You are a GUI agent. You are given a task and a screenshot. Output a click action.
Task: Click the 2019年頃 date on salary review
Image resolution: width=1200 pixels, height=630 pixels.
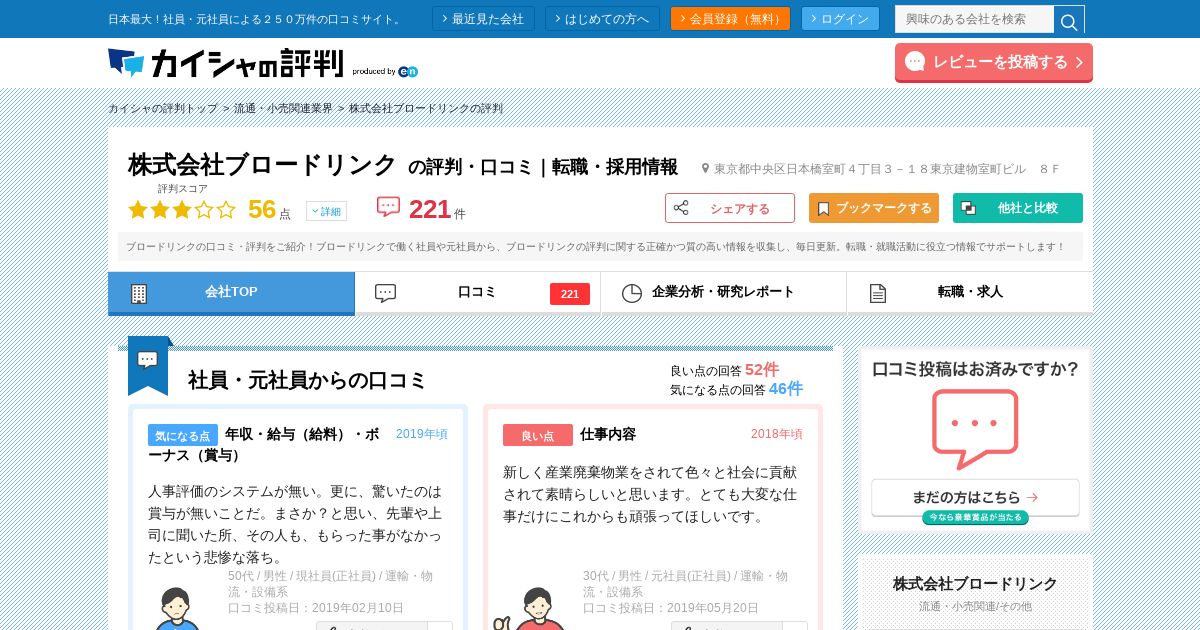pos(422,434)
